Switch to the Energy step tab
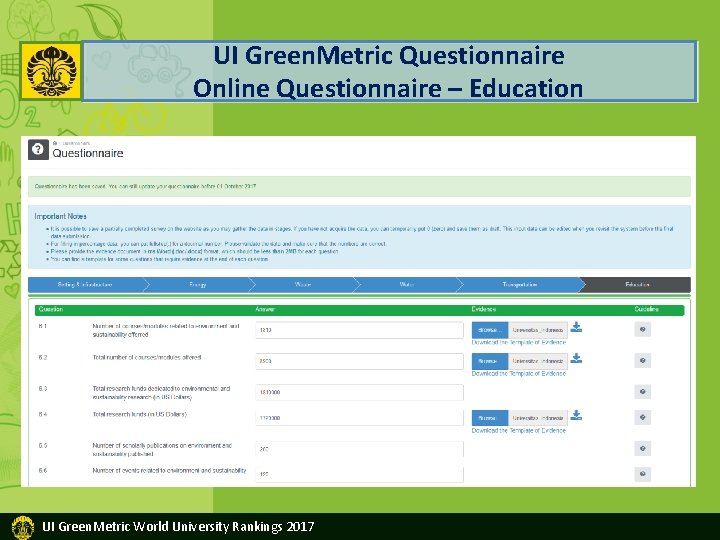 [x=198, y=285]
